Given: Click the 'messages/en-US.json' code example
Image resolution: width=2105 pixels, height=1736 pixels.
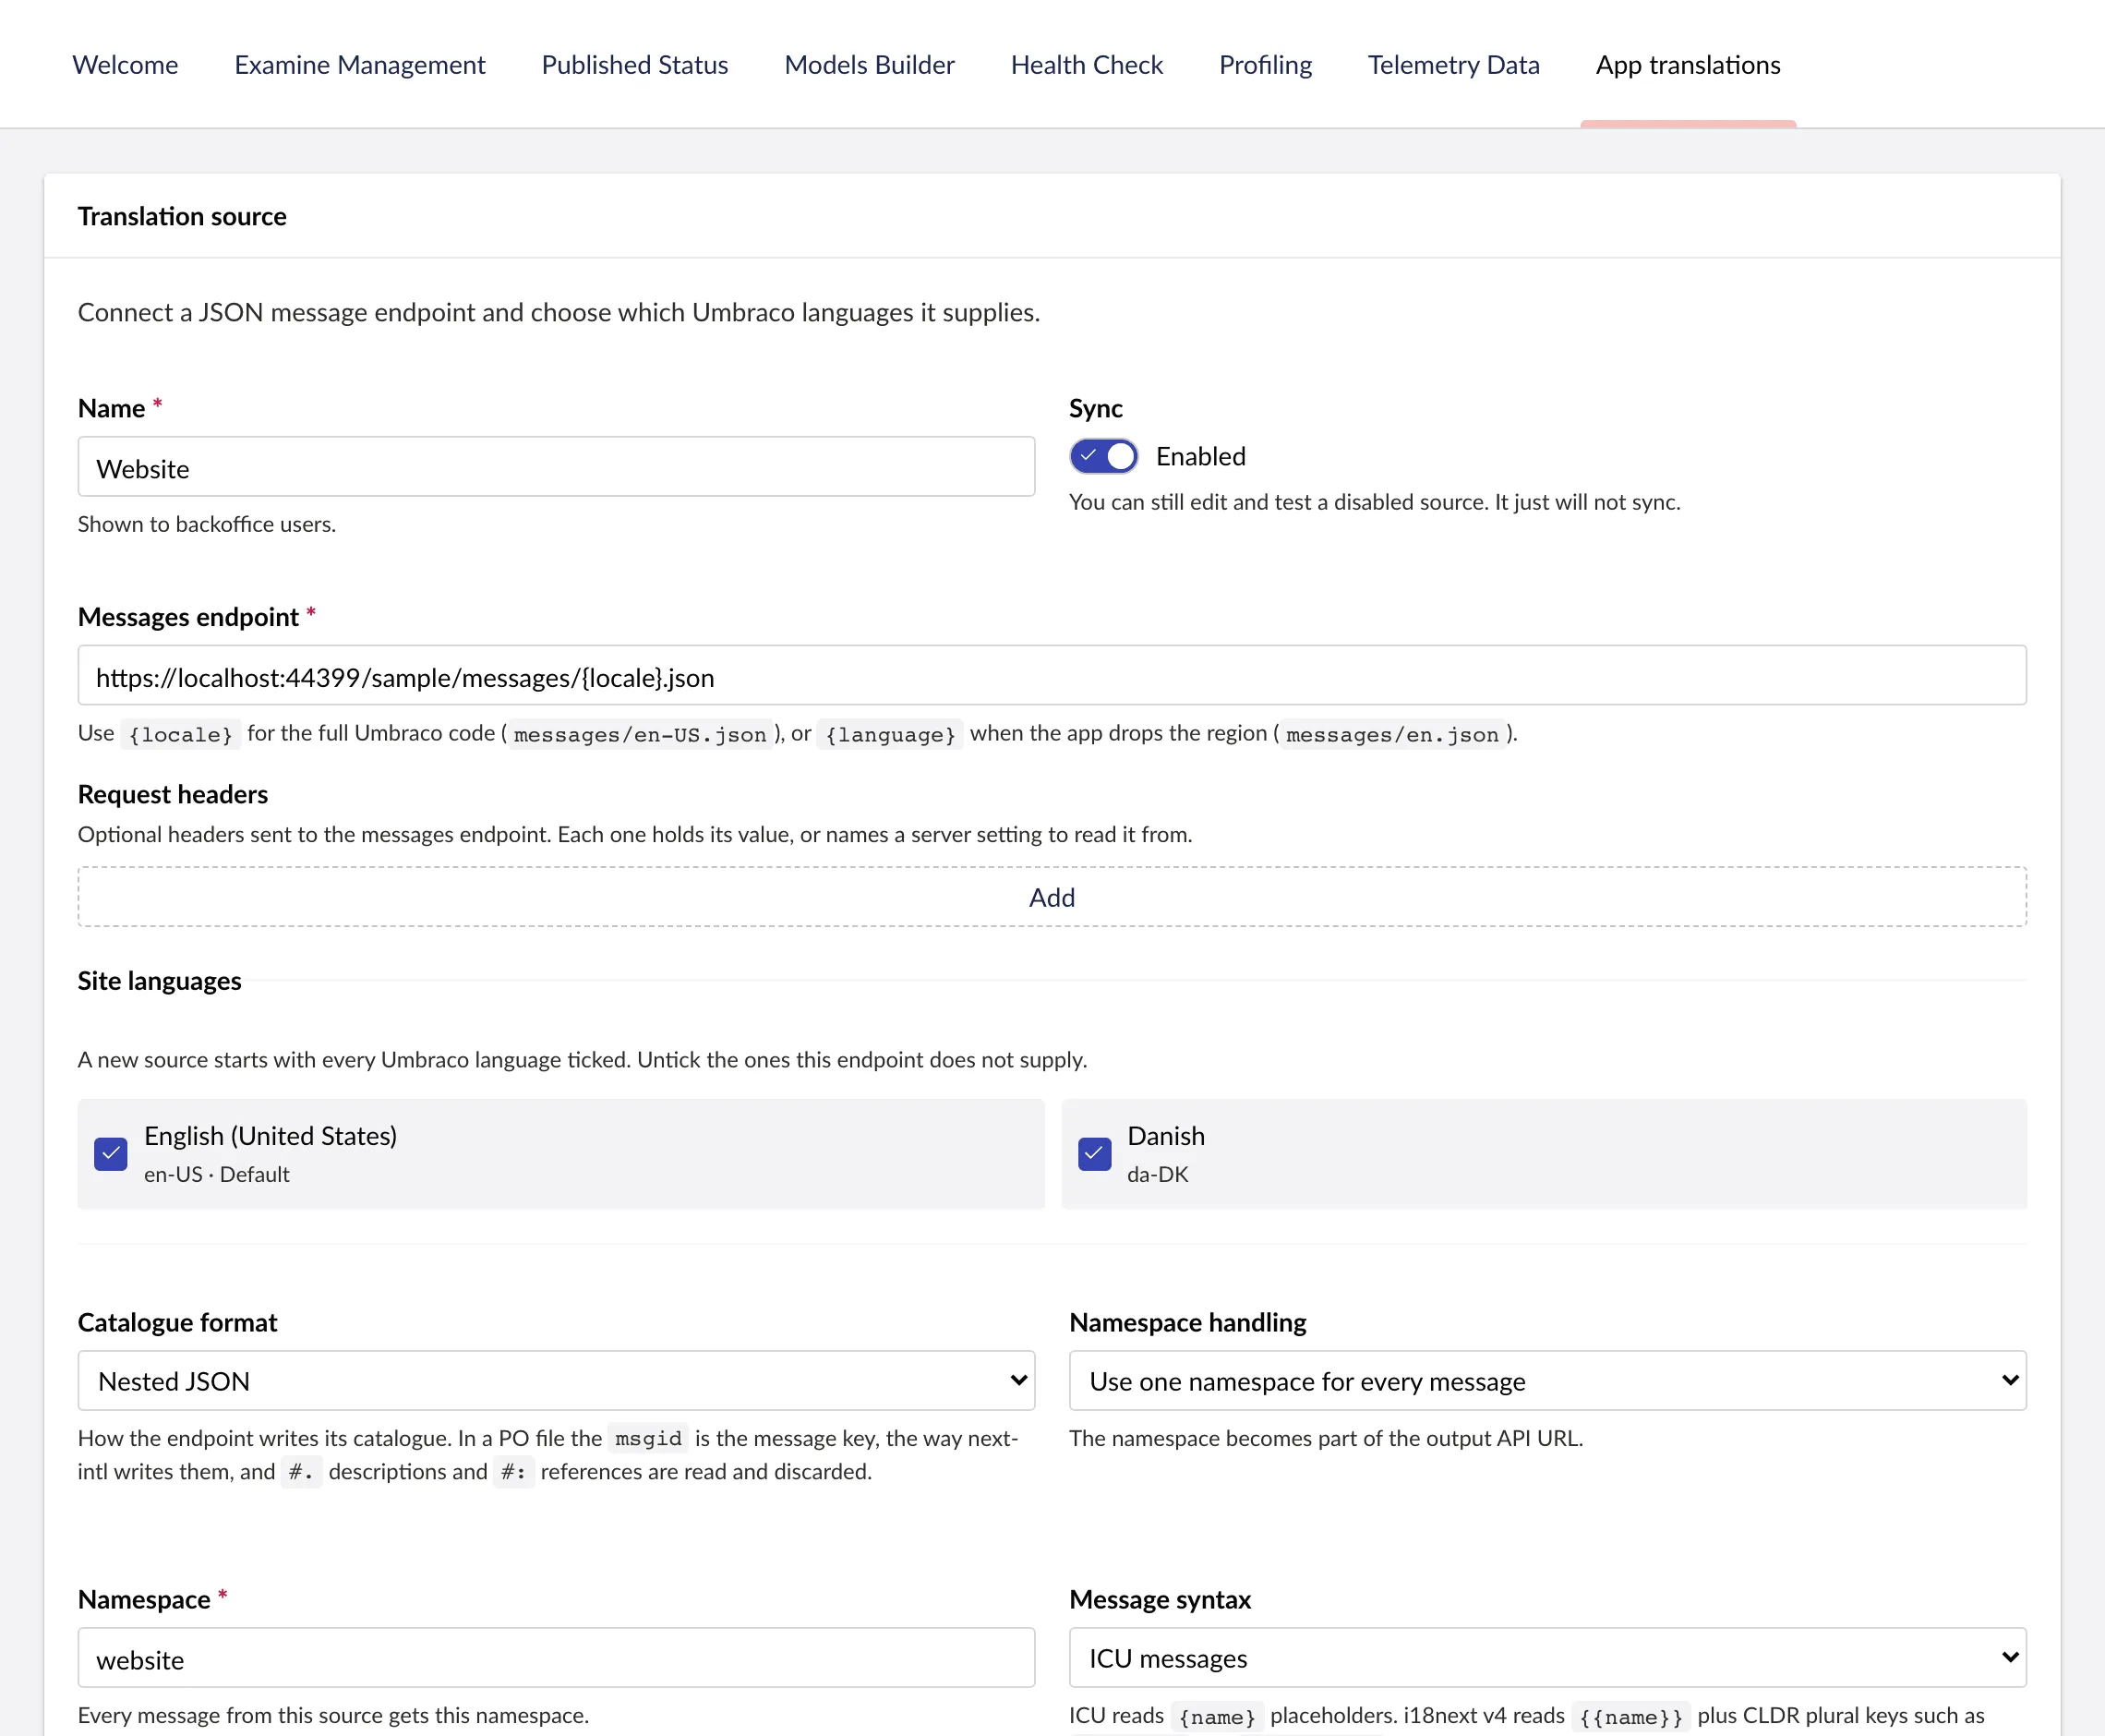Looking at the screenshot, I should [640, 734].
